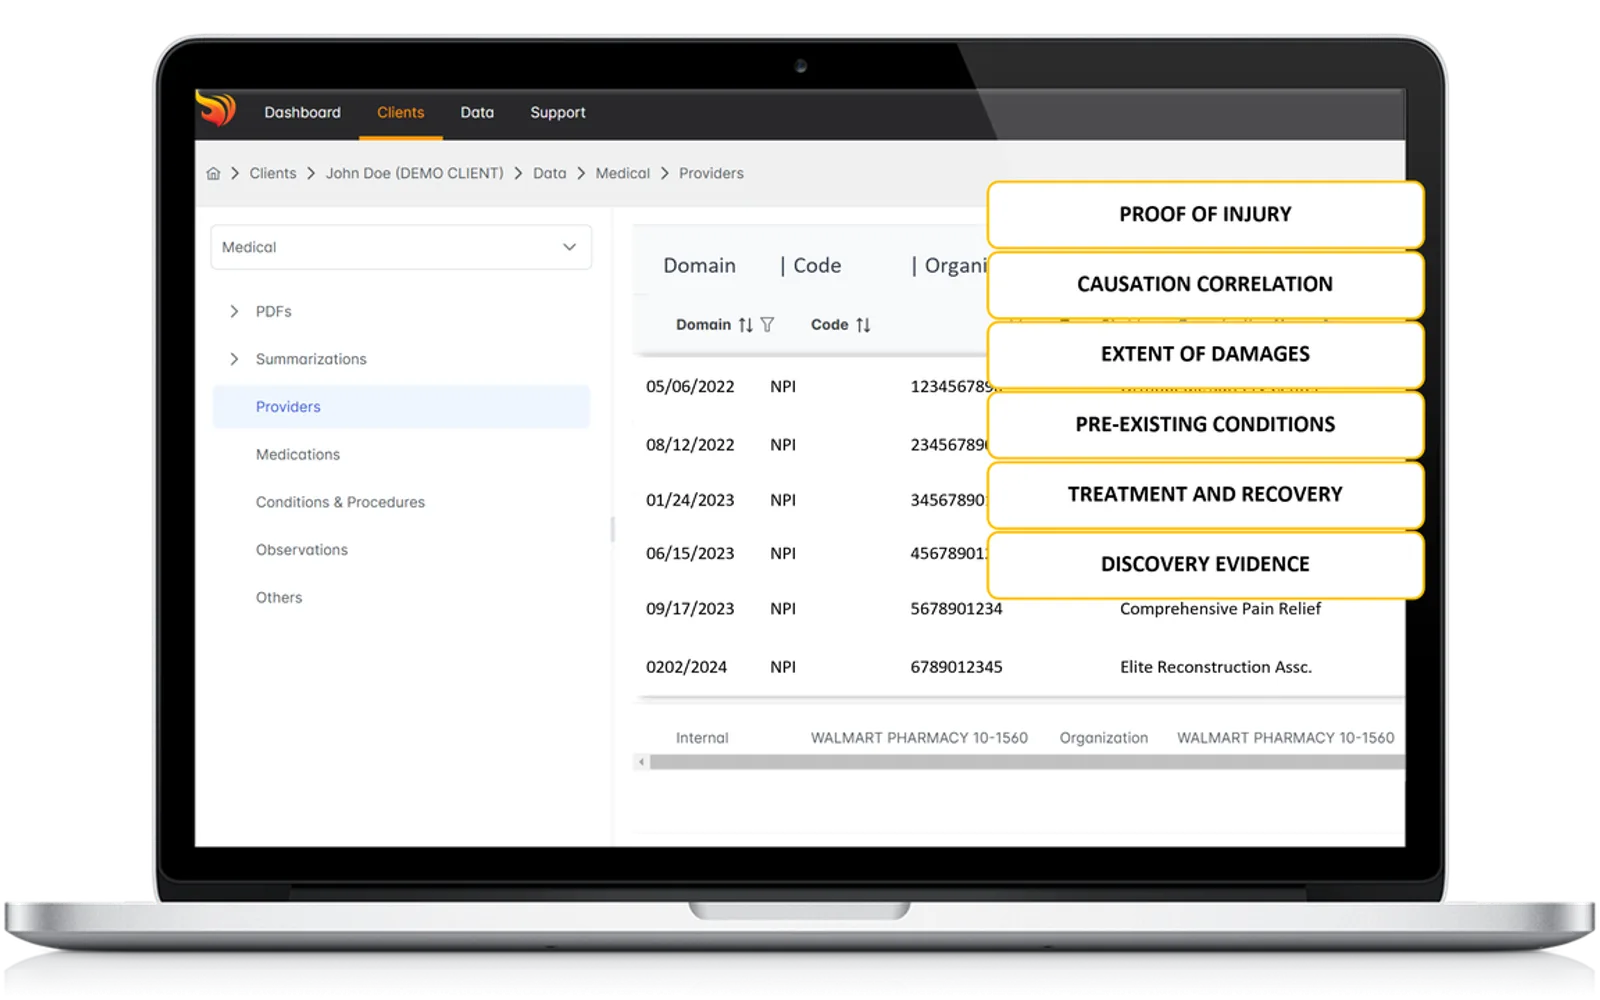1600x1000 pixels.
Task: Open Medications in the sidebar
Action: click(298, 454)
